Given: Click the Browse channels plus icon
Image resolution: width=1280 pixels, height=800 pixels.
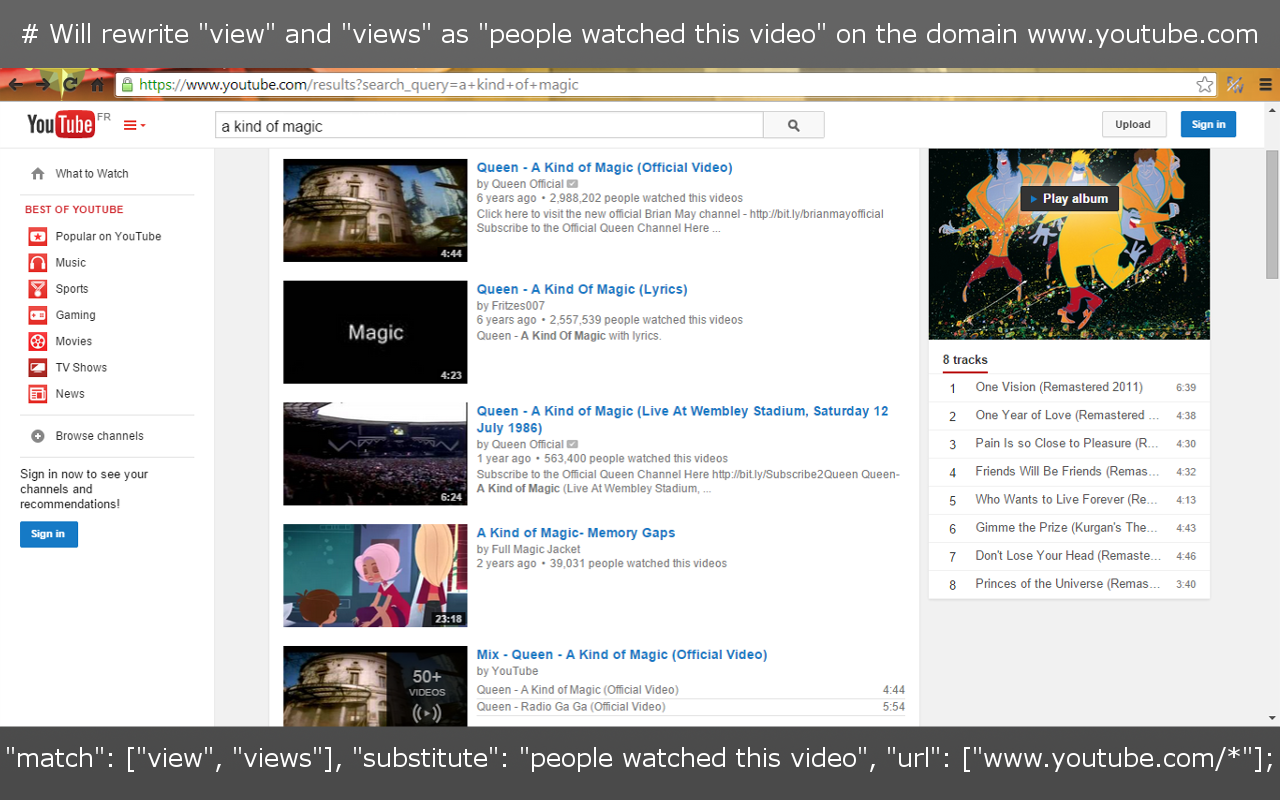Looking at the screenshot, I should point(38,436).
